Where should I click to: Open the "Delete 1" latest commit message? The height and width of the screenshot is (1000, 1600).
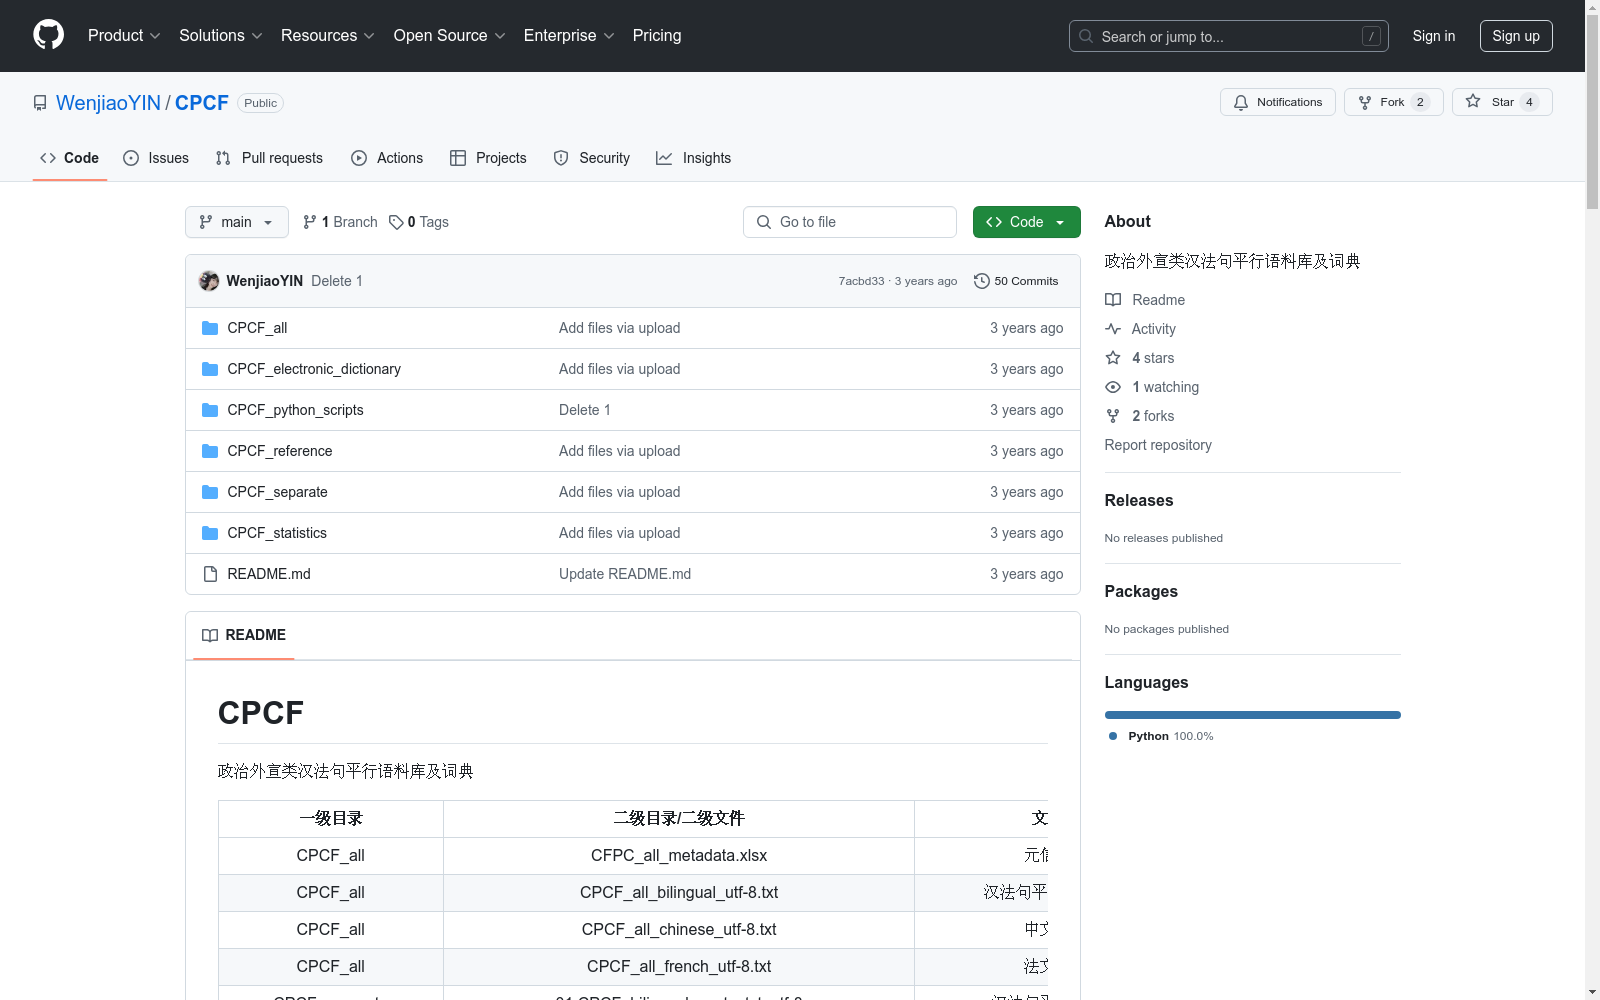pyautogui.click(x=337, y=281)
